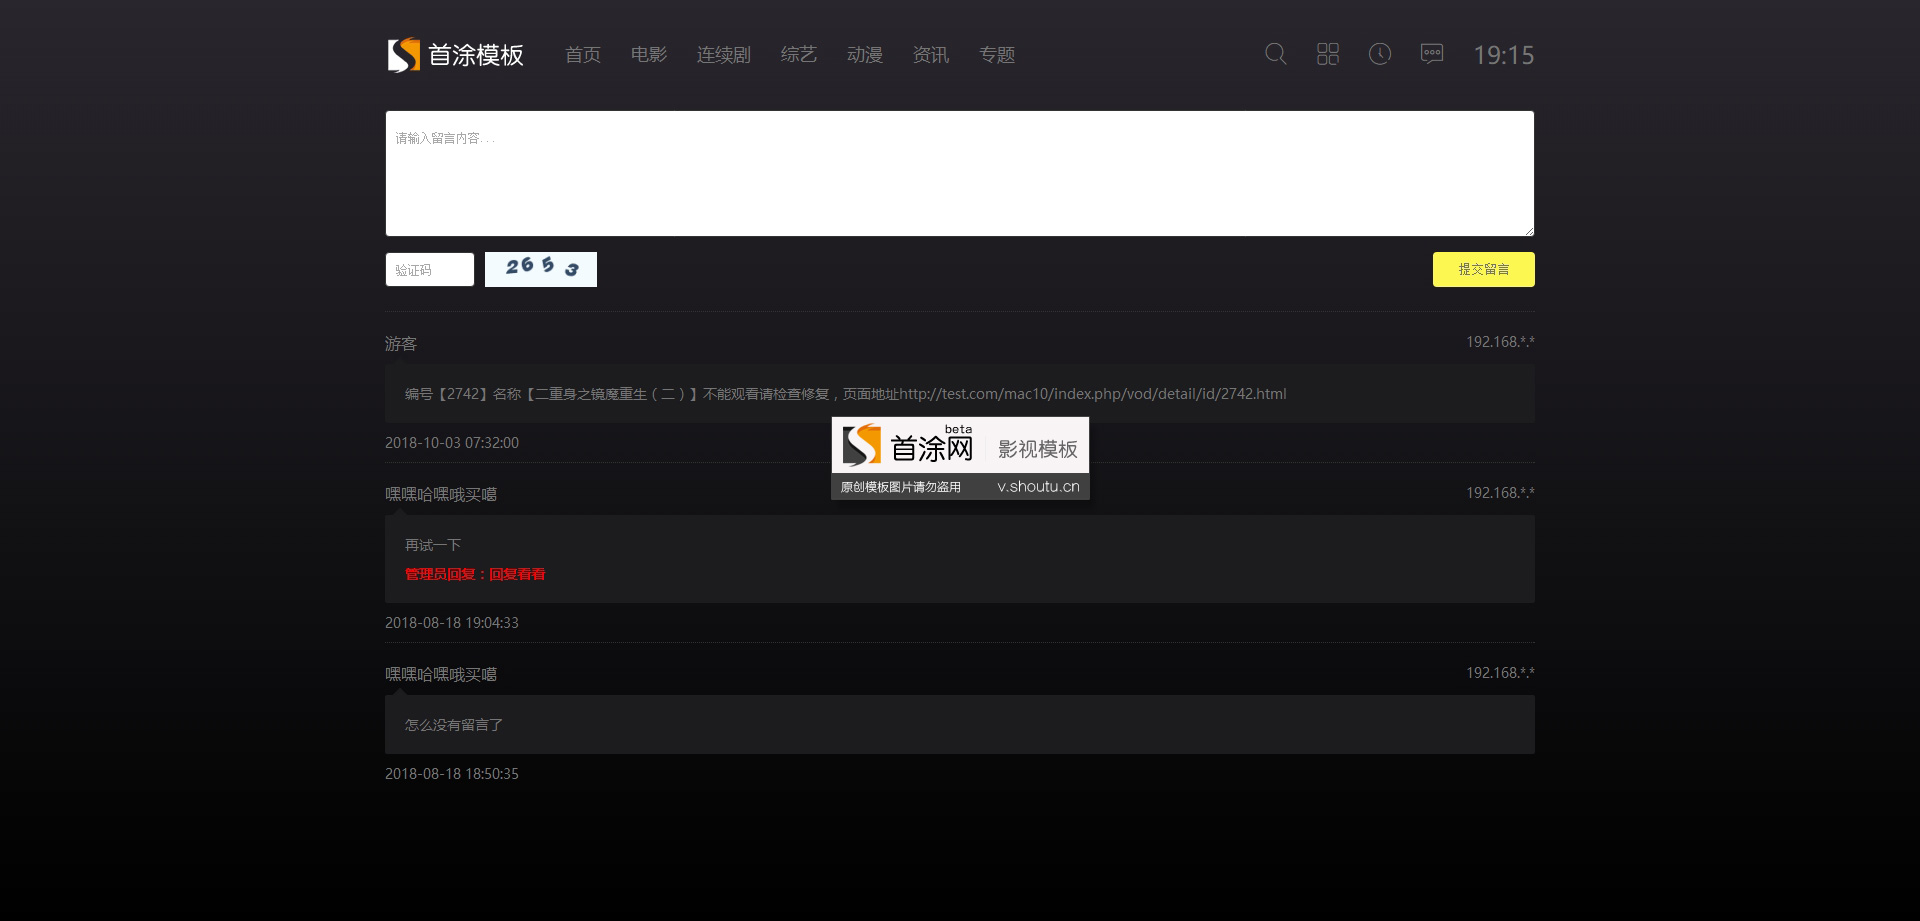1920x921 pixels.
Task: Select 综艺 in the top menu
Action: (x=799, y=55)
